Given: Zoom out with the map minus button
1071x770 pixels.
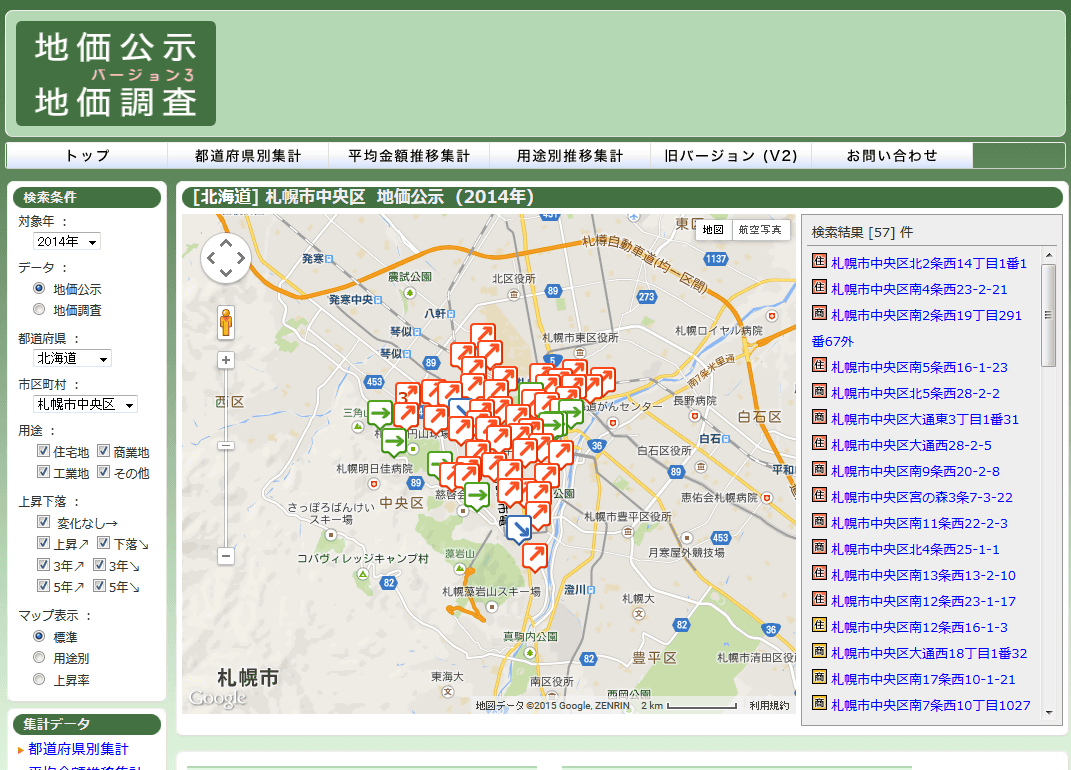Looking at the screenshot, I should pos(226,556).
